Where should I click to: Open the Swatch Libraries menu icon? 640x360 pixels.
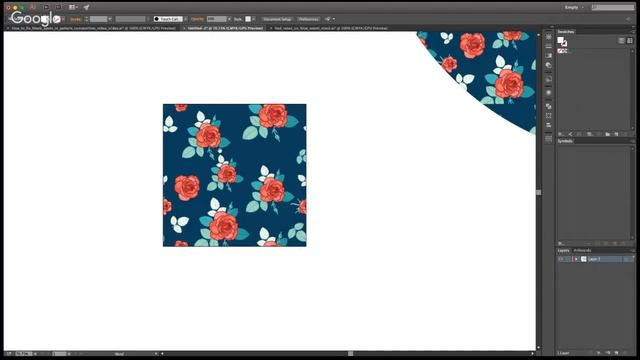(x=562, y=134)
